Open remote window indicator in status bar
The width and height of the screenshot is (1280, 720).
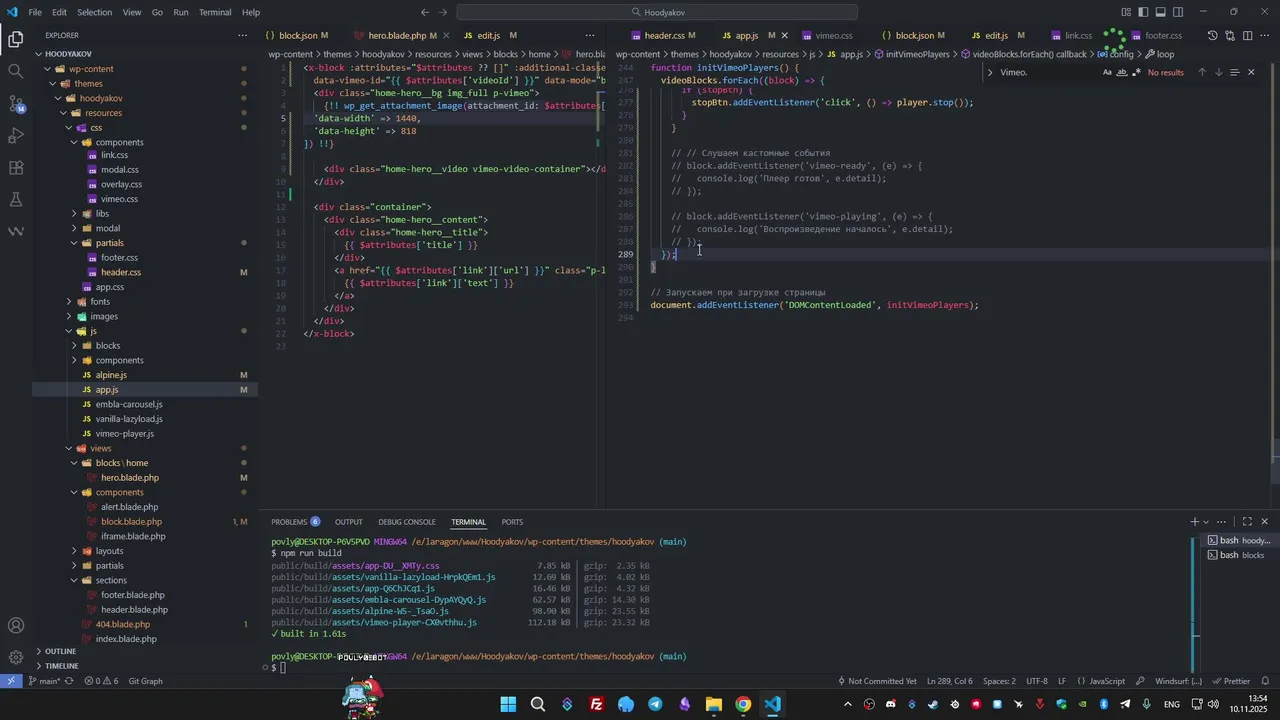pos(11,681)
